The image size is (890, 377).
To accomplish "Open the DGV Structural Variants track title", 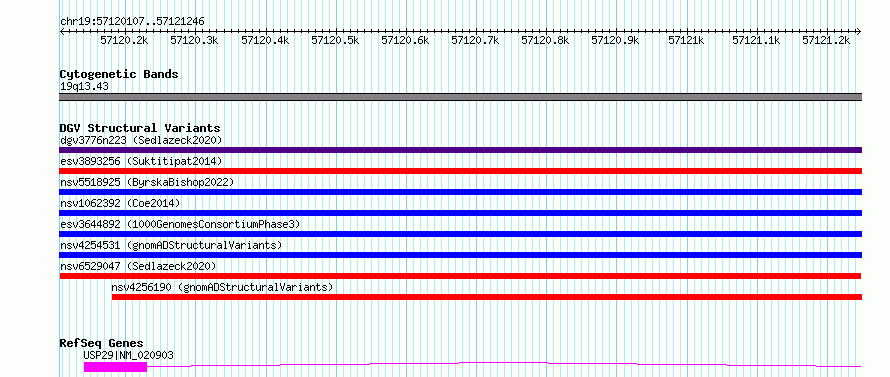I will (x=140, y=128).
